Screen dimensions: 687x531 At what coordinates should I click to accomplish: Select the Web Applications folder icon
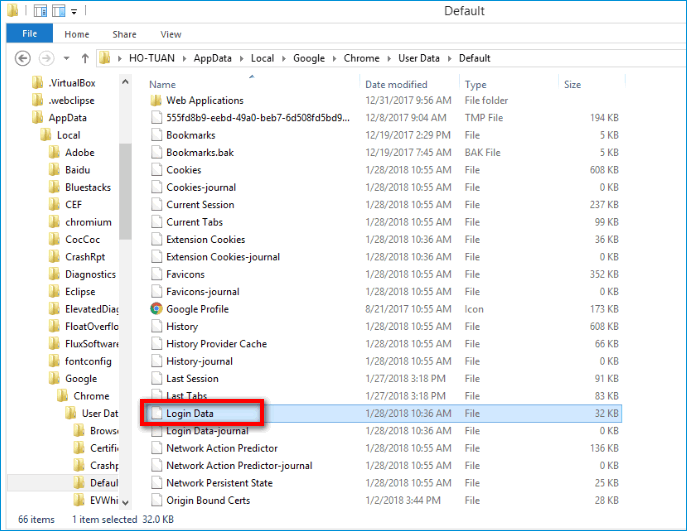click(156, 101)
